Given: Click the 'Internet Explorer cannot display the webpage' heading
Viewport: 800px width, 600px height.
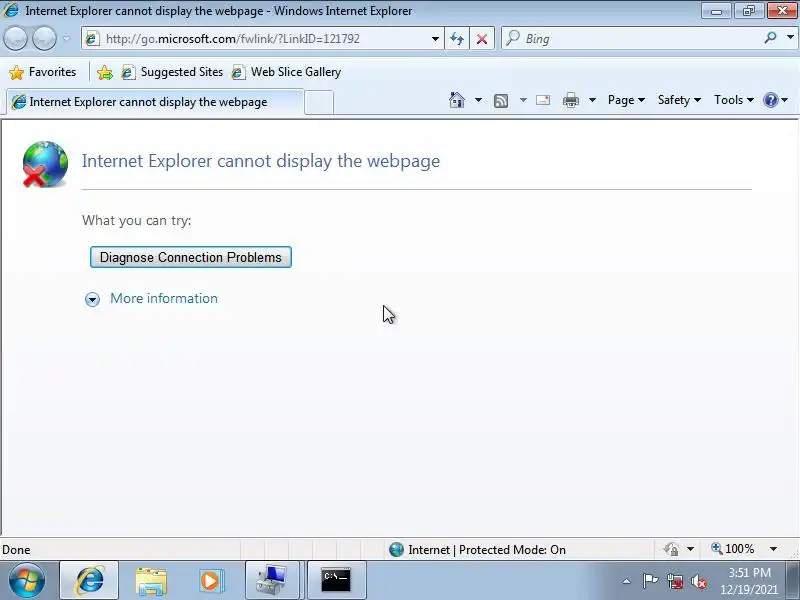Looking at the screenshot, I should [x=261, y=161].
